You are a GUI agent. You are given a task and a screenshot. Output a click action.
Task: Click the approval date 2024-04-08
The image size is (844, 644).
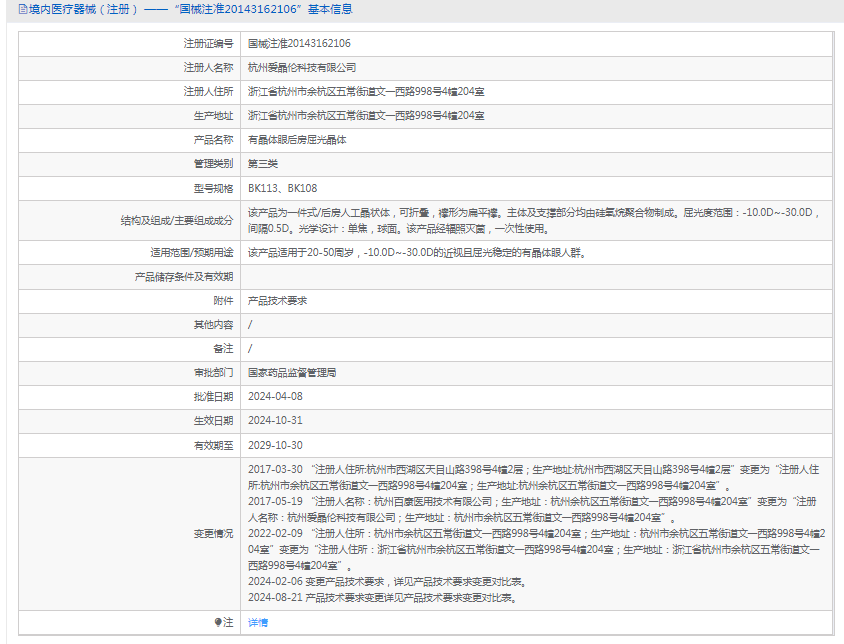pyautogui.click(x=275, y=396)
